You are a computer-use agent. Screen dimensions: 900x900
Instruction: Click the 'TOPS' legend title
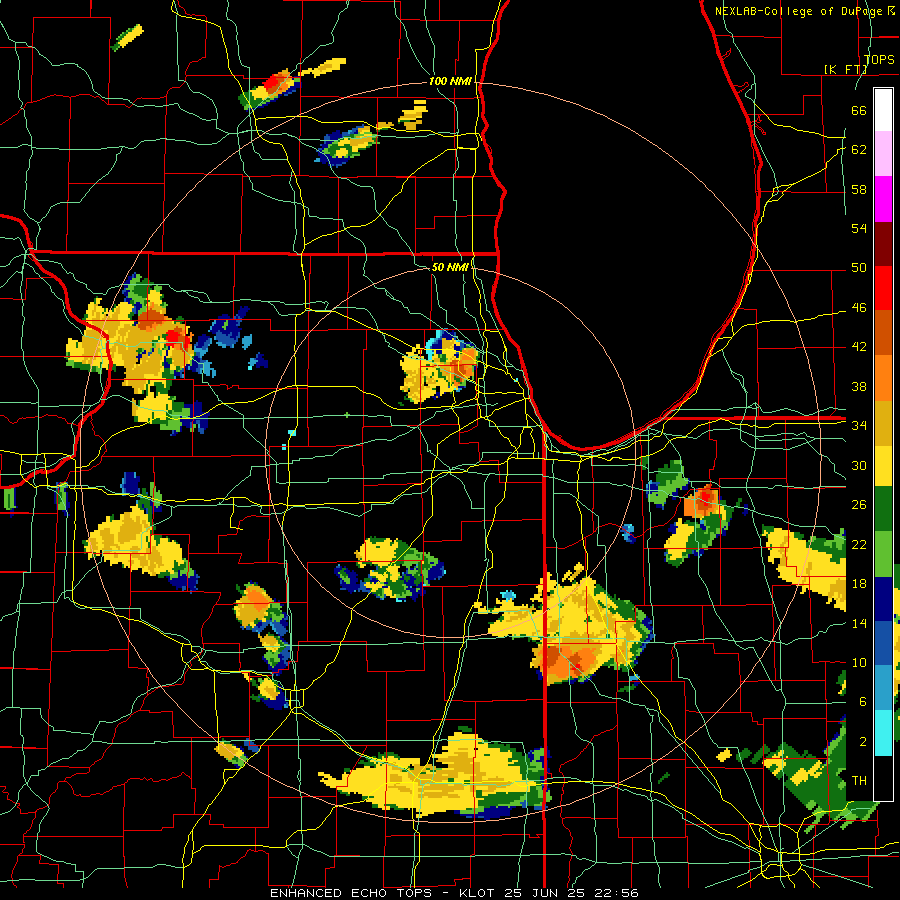879,59
